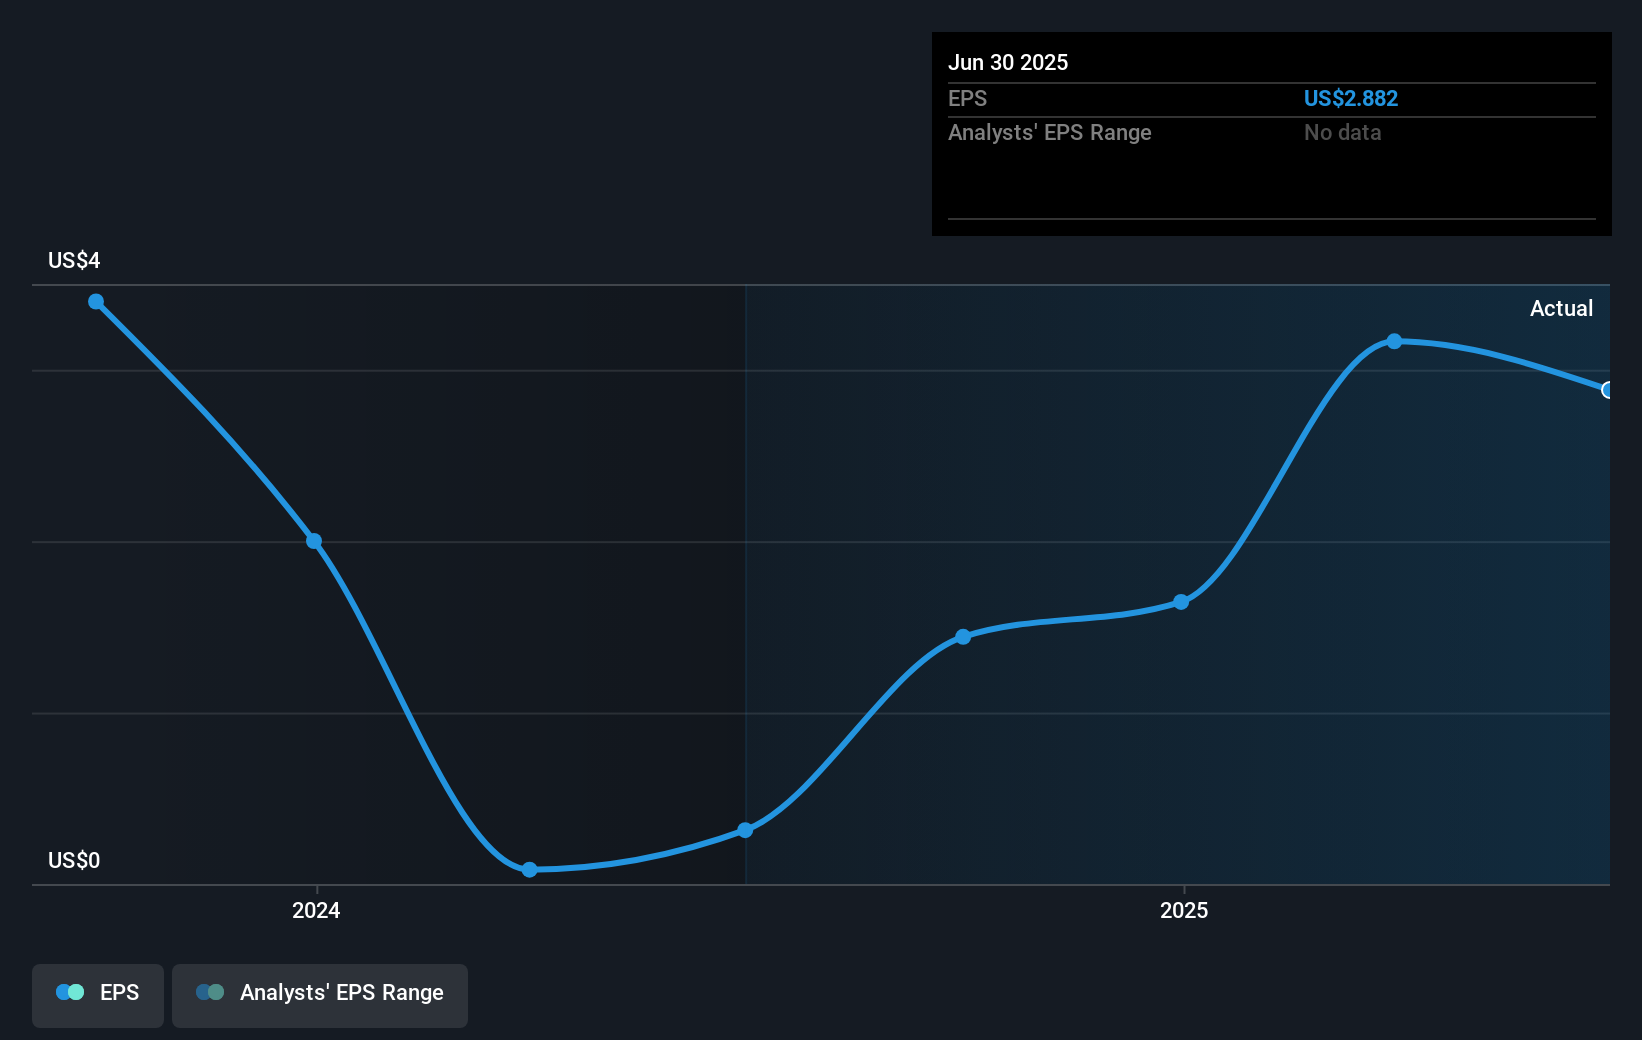Select the EPS data point above 2025
Viewport: 1642px width, 1040px height.
click(1181, 602)
